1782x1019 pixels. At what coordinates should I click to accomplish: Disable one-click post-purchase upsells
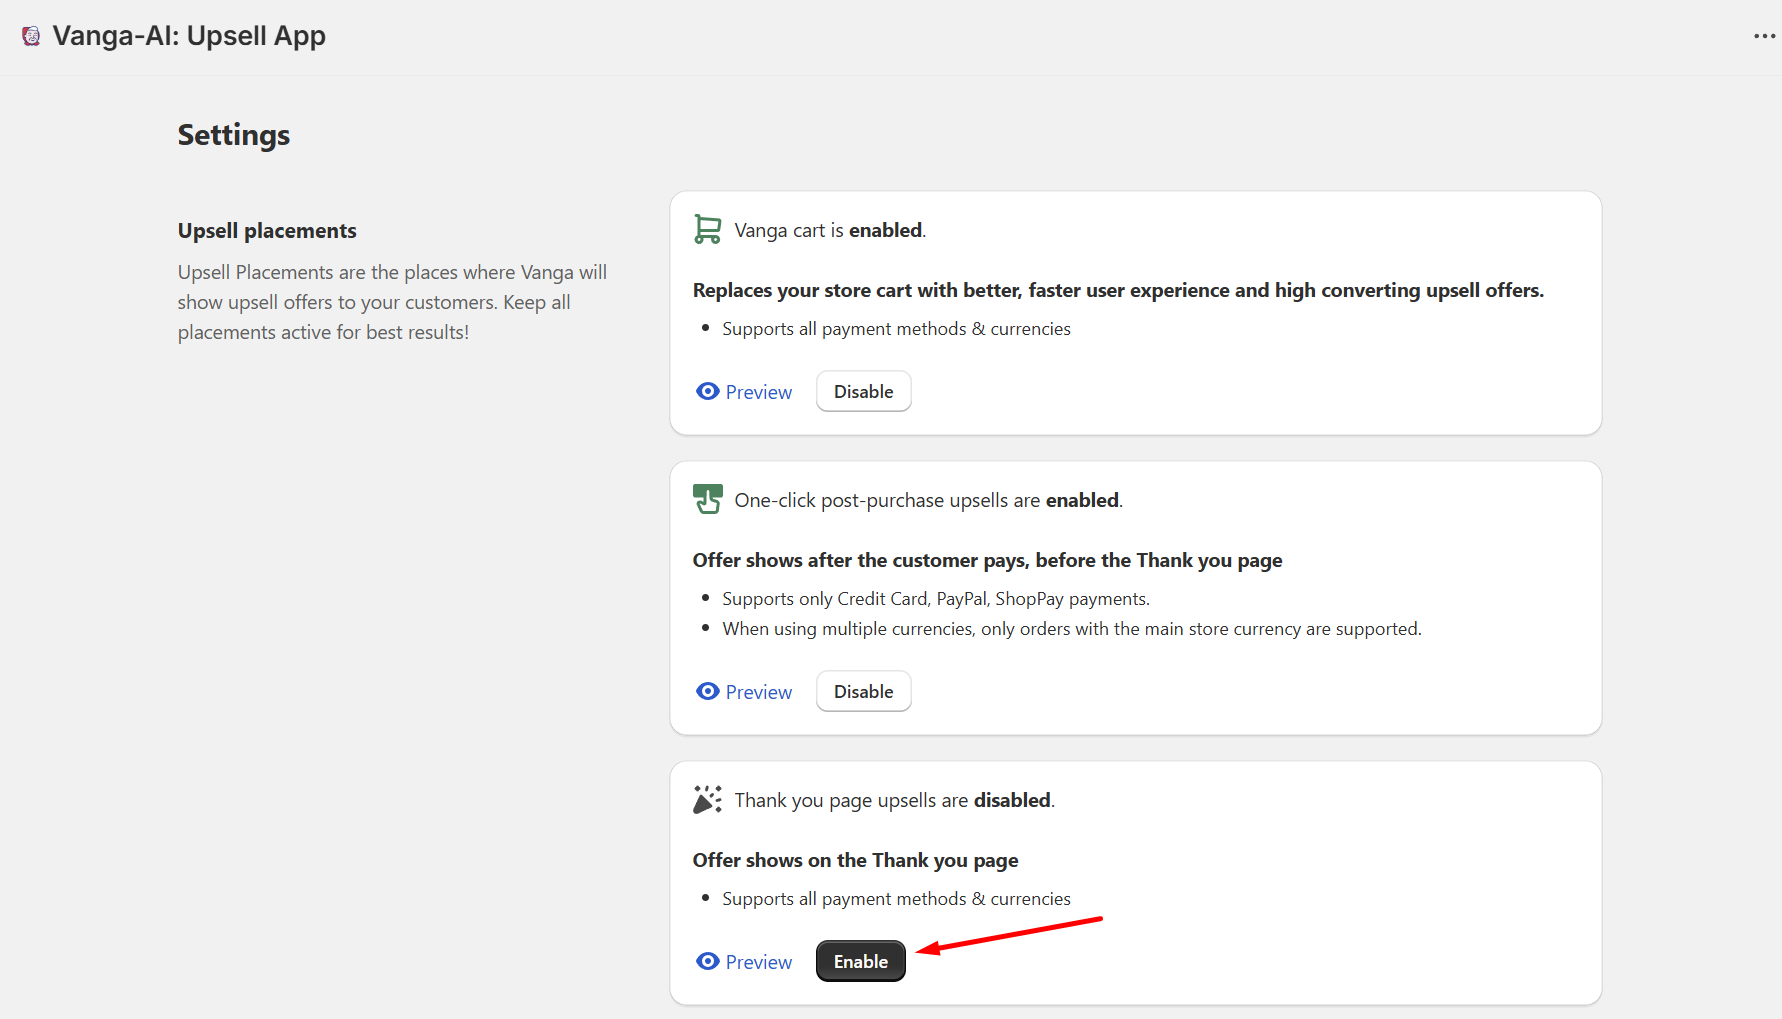tap(864, 692)
